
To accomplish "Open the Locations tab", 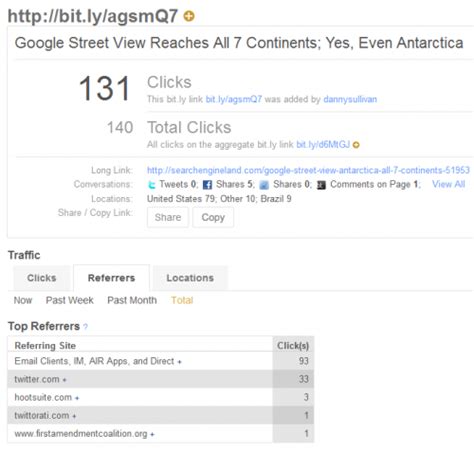I will click(x=190, y=278).
